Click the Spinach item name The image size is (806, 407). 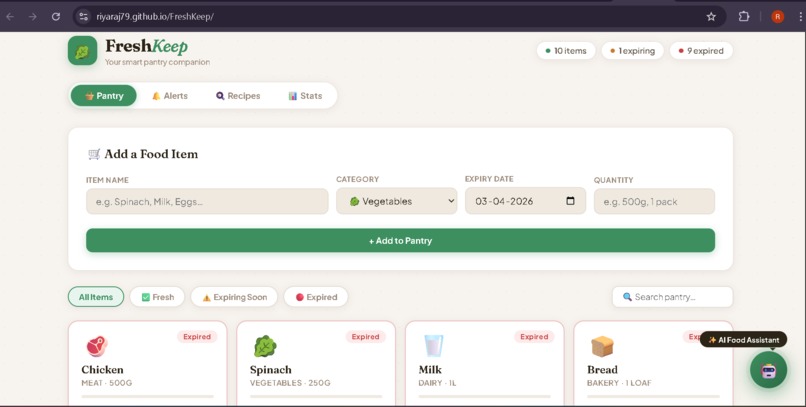(x=271, y=369)
